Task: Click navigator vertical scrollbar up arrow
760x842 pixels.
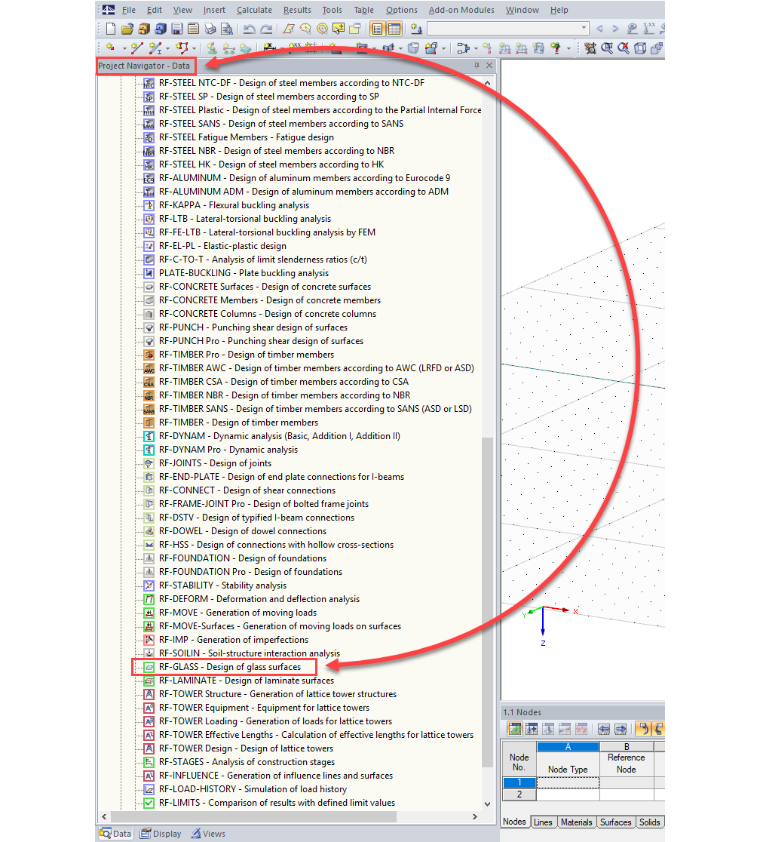Action: (487, 83)
